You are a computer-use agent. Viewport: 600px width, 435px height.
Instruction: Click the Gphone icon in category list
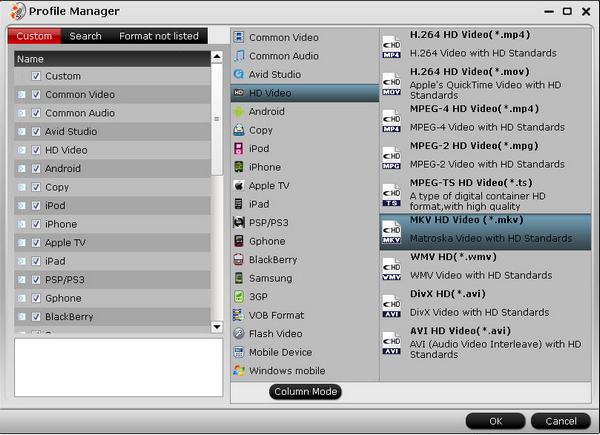click(239, 241)
